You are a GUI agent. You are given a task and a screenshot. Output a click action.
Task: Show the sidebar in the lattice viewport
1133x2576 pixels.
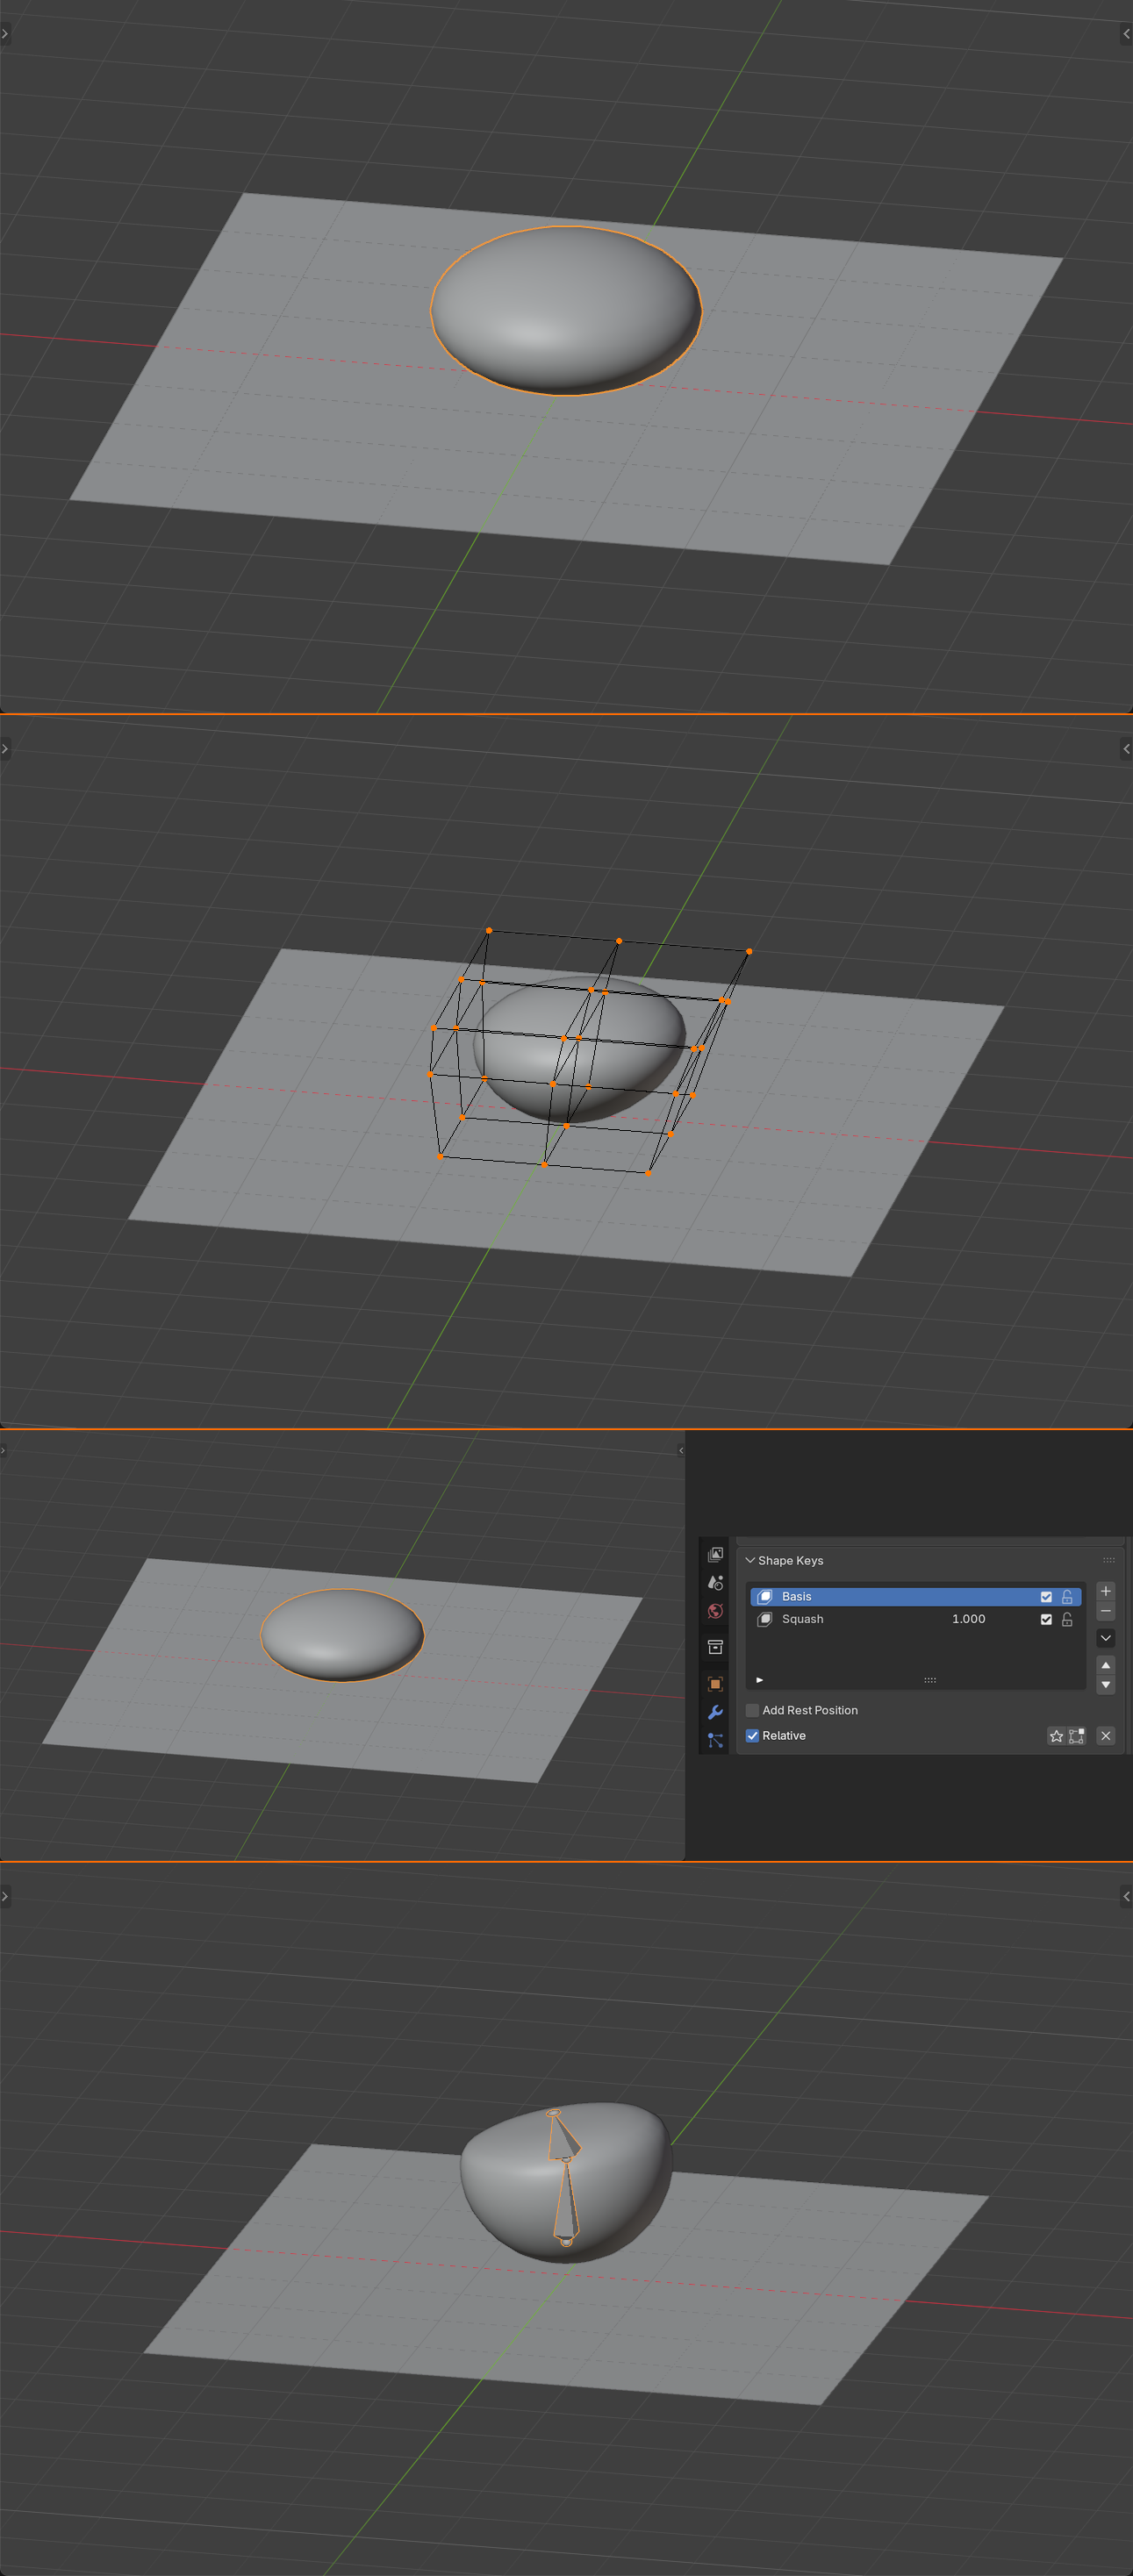click(1127, 749)
